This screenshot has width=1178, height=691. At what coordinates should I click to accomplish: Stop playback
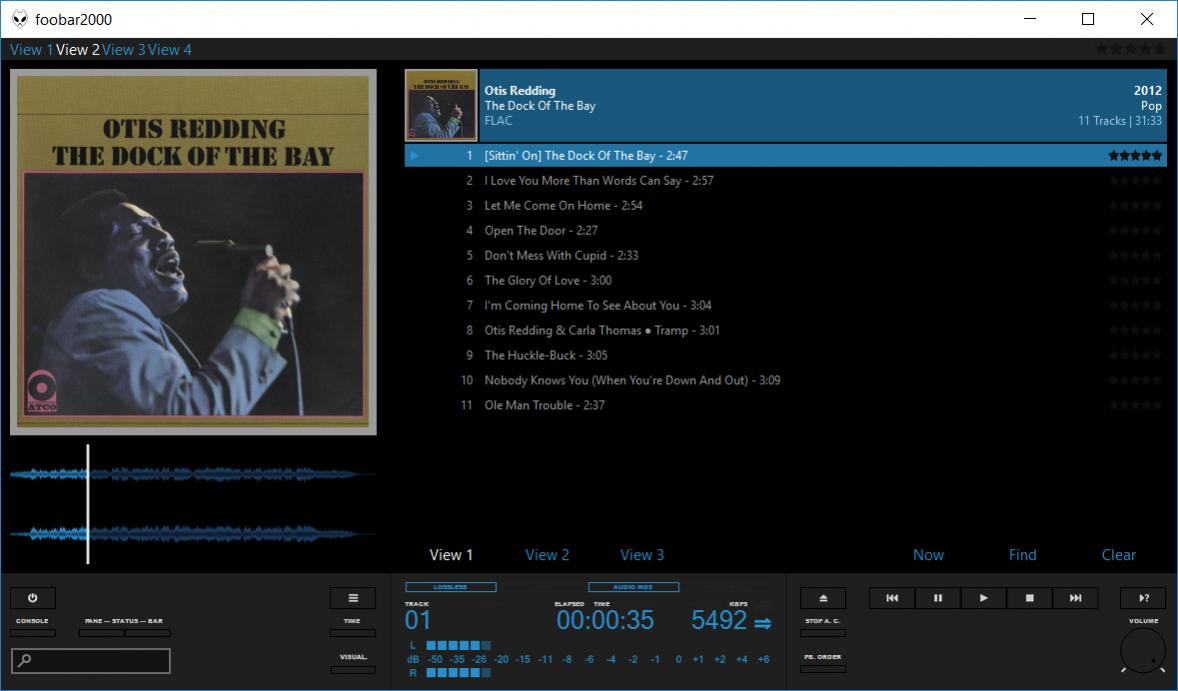[x=1029, y=598]
